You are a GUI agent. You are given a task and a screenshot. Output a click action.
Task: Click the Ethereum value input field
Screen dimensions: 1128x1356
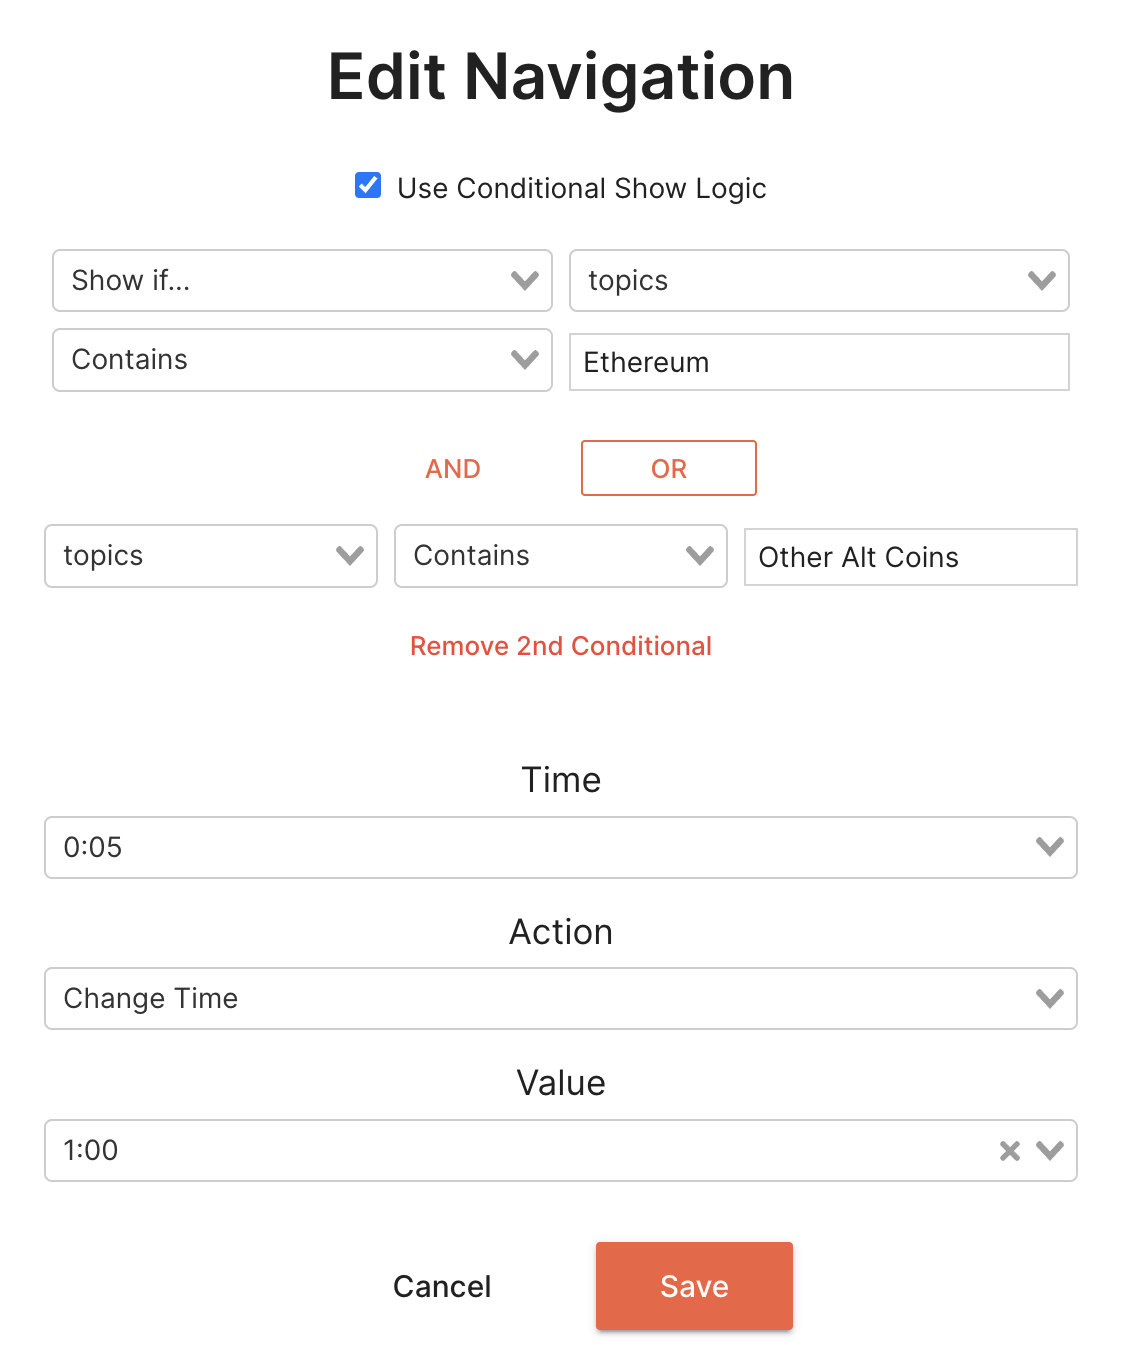point(819,362)
